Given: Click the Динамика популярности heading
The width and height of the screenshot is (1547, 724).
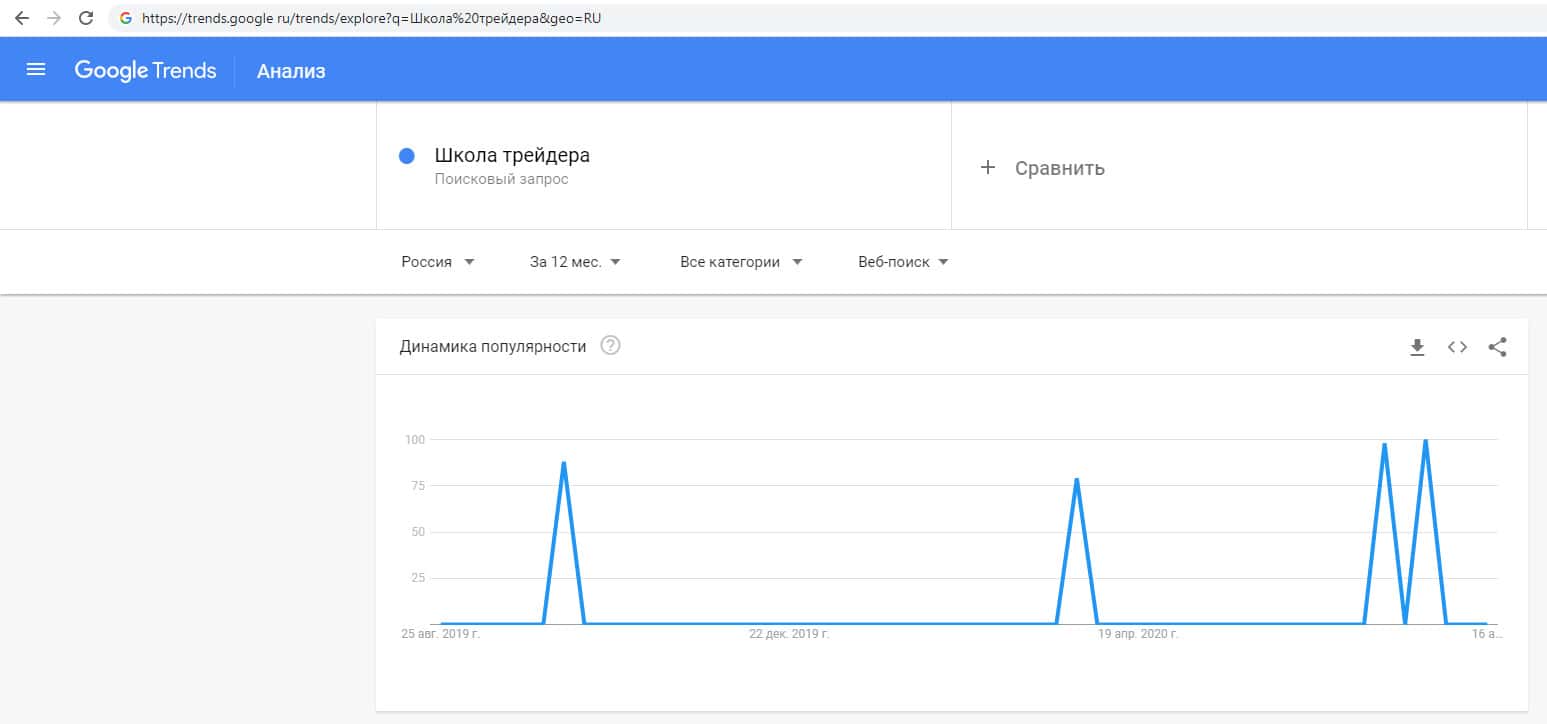Looking at the screenshot, I should (x=493, y=347).
